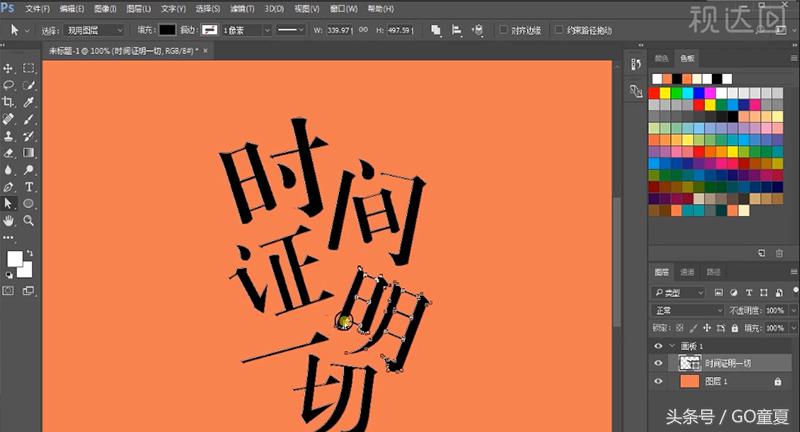Filter layers by adjustment type

(734, 293)
